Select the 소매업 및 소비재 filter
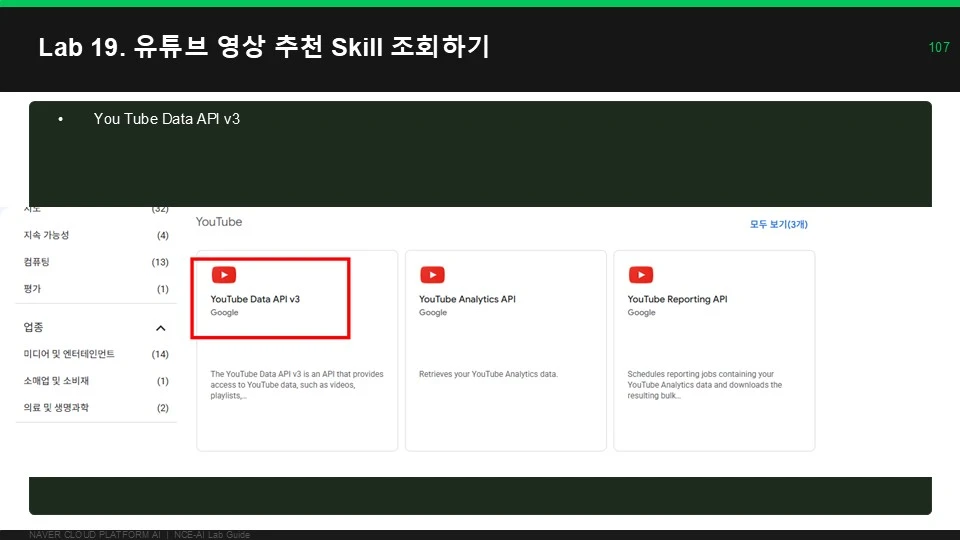 click(56, 381)
